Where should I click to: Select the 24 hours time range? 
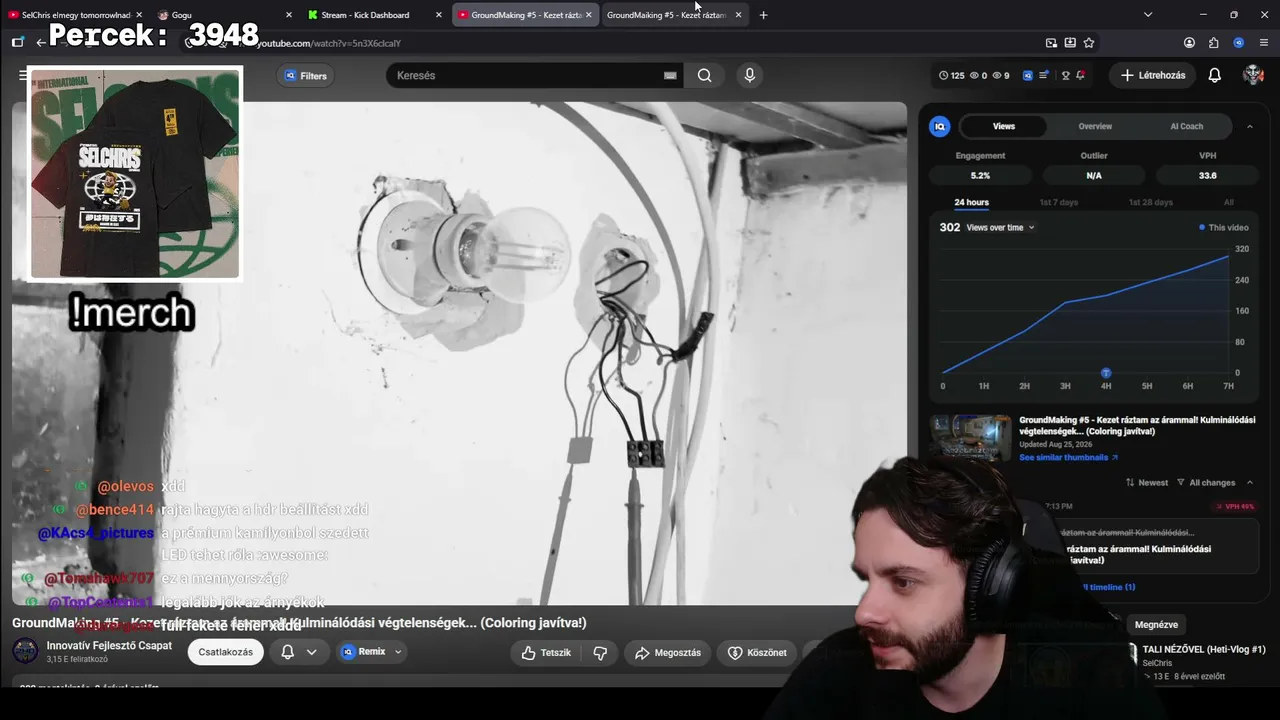pyautogui.click(x=971, y=202)
